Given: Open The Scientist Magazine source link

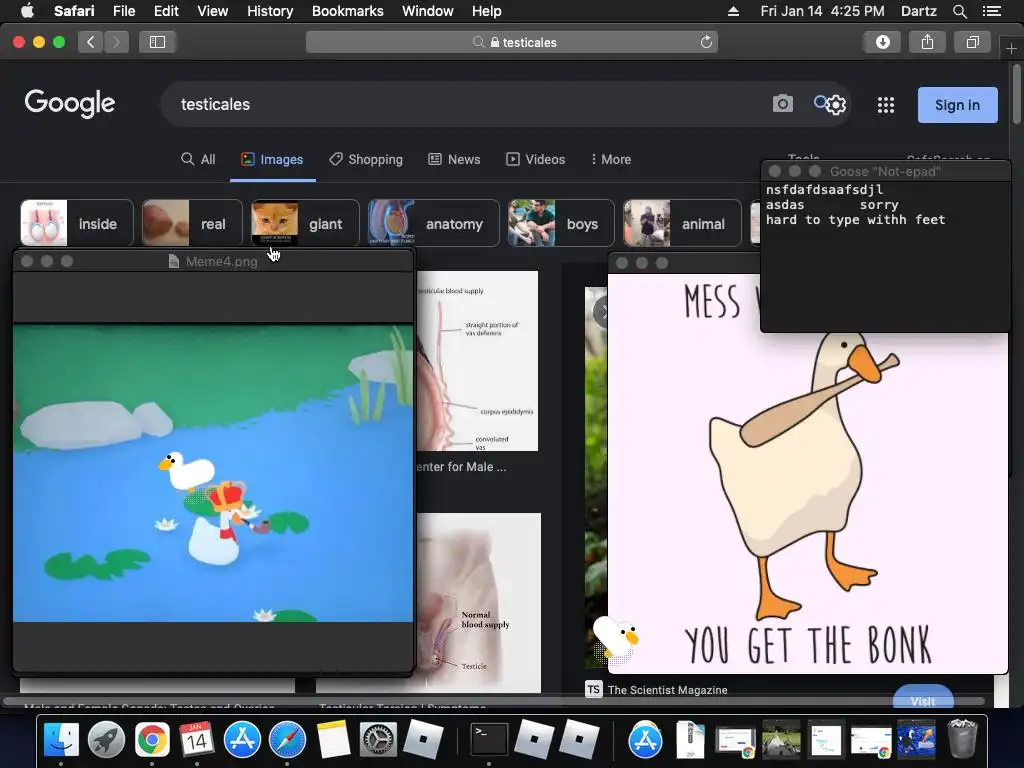Looking at the screenshot, I should pos(667,690).
